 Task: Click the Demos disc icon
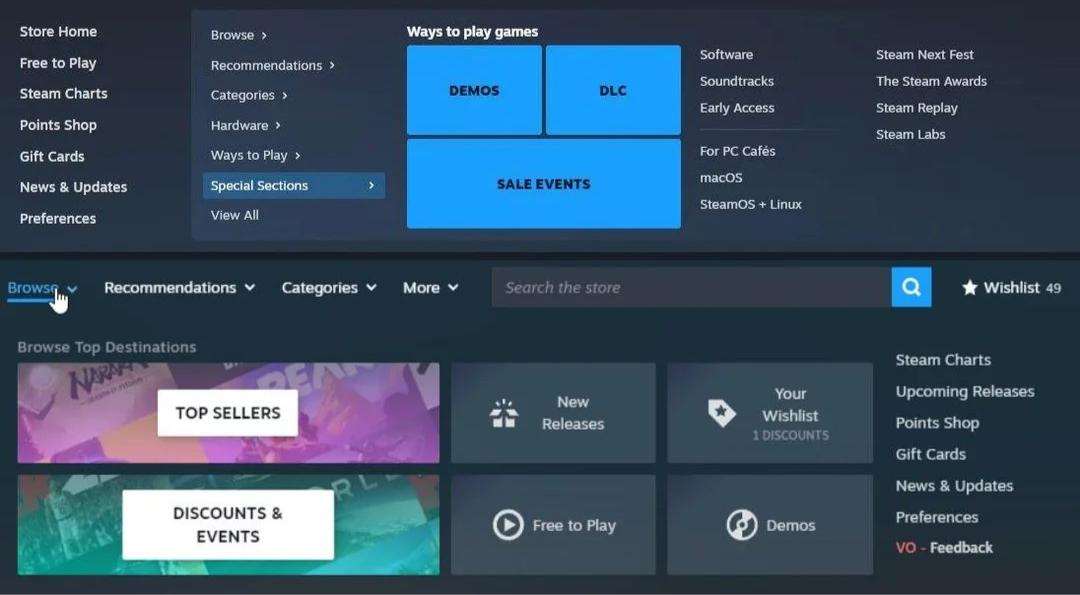coord(742,525)
